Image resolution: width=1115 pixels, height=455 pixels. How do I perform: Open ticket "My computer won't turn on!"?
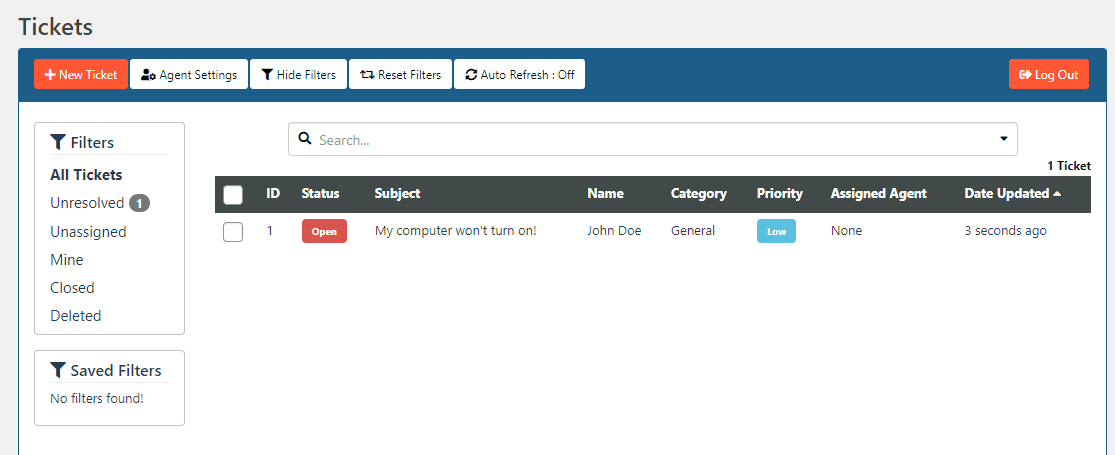[455, 231]
